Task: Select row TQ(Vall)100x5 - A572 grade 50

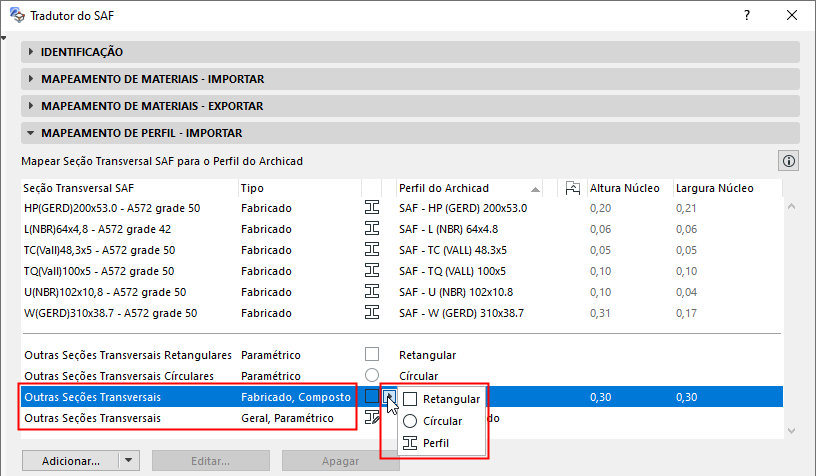Action: click(x=402, y=271)
